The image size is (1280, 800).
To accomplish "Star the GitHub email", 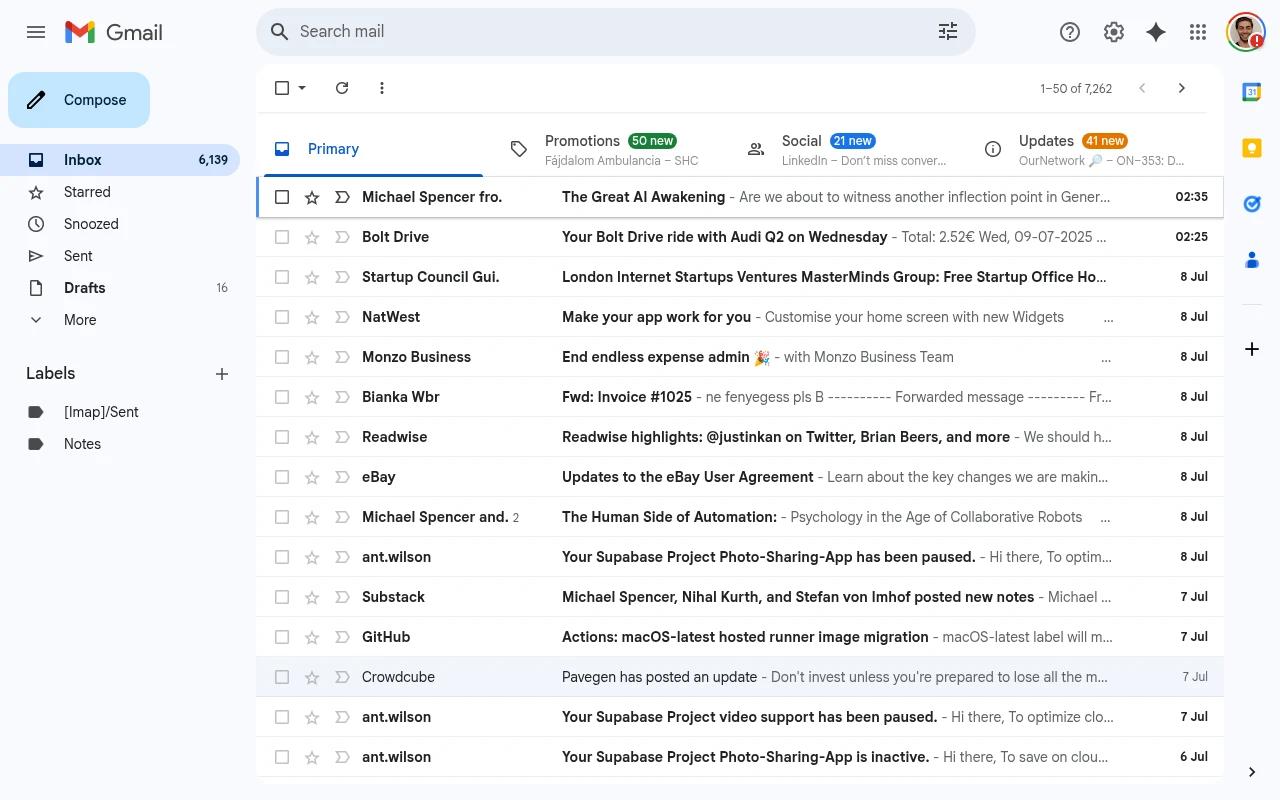I will 312,637.
